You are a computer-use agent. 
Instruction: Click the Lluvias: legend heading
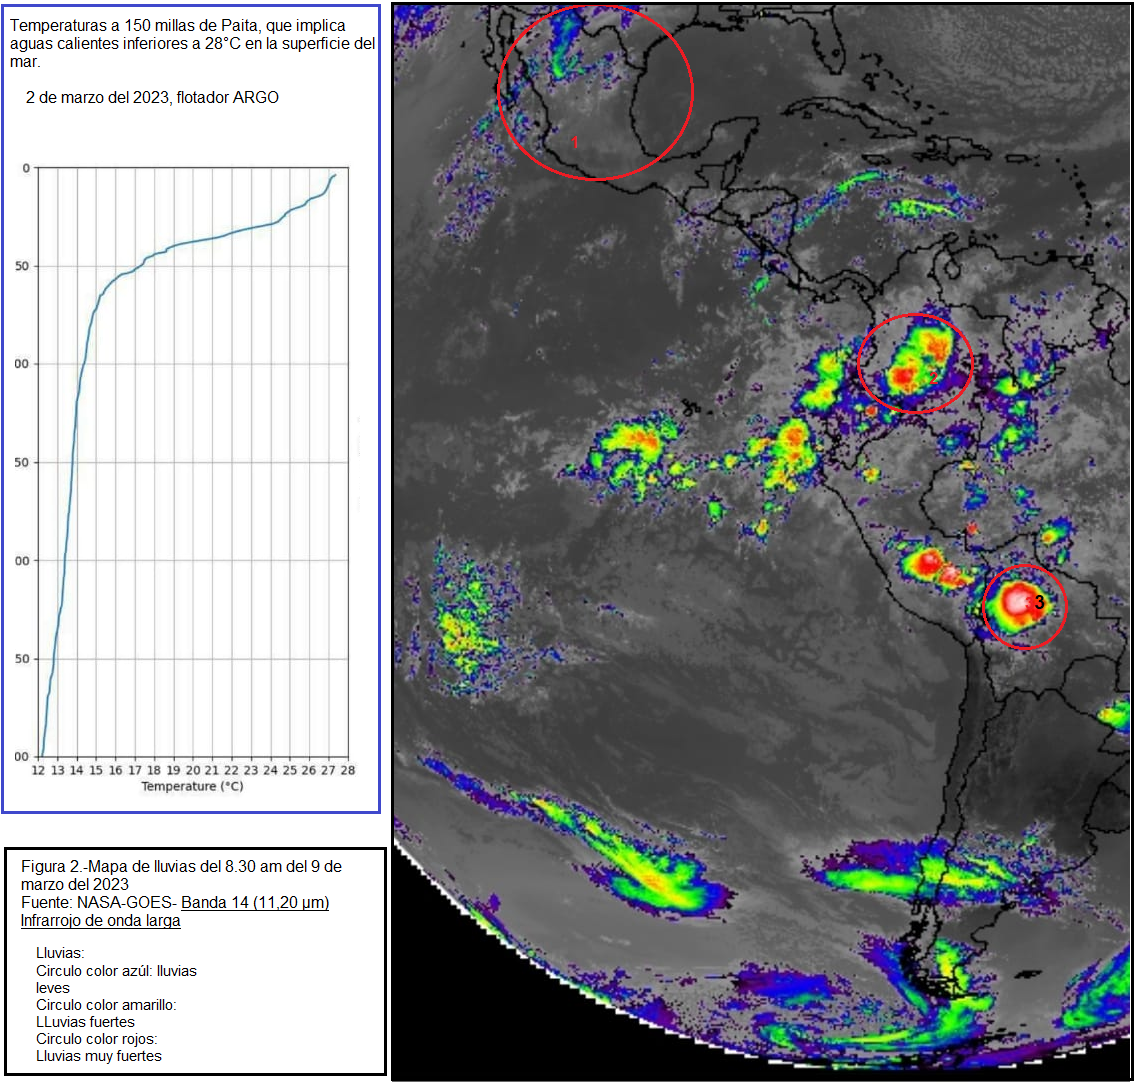(x=60, y=953)
